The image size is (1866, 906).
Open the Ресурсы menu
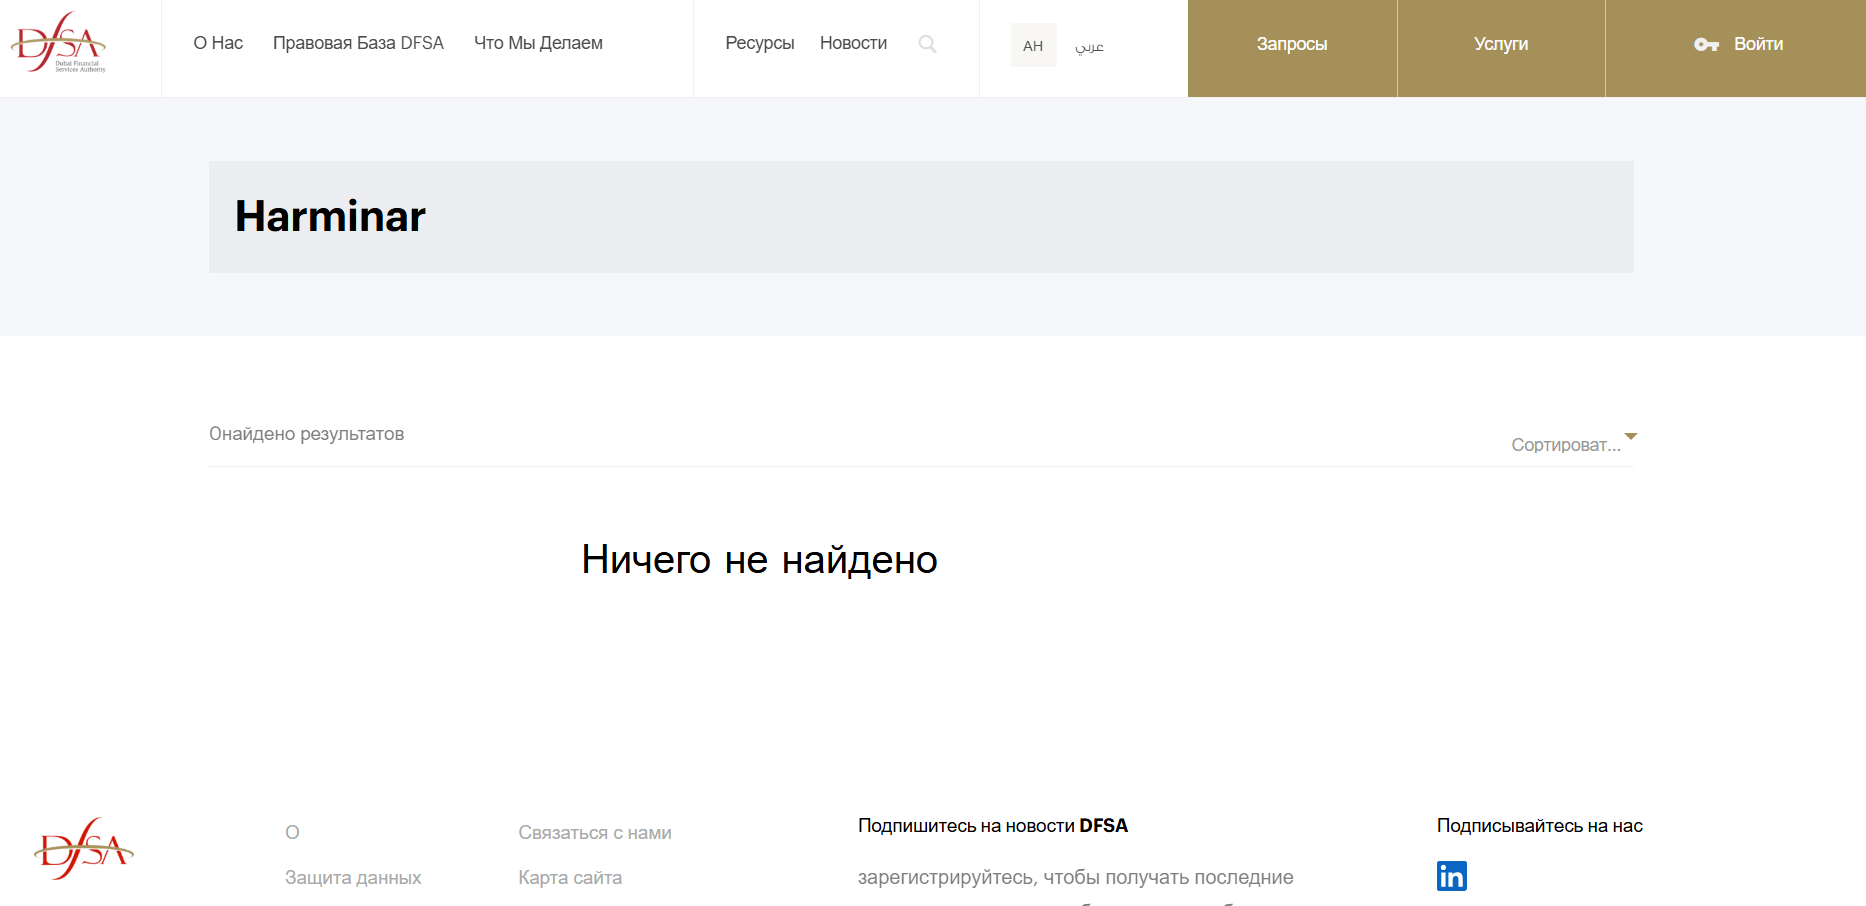[x=760, y=43]
